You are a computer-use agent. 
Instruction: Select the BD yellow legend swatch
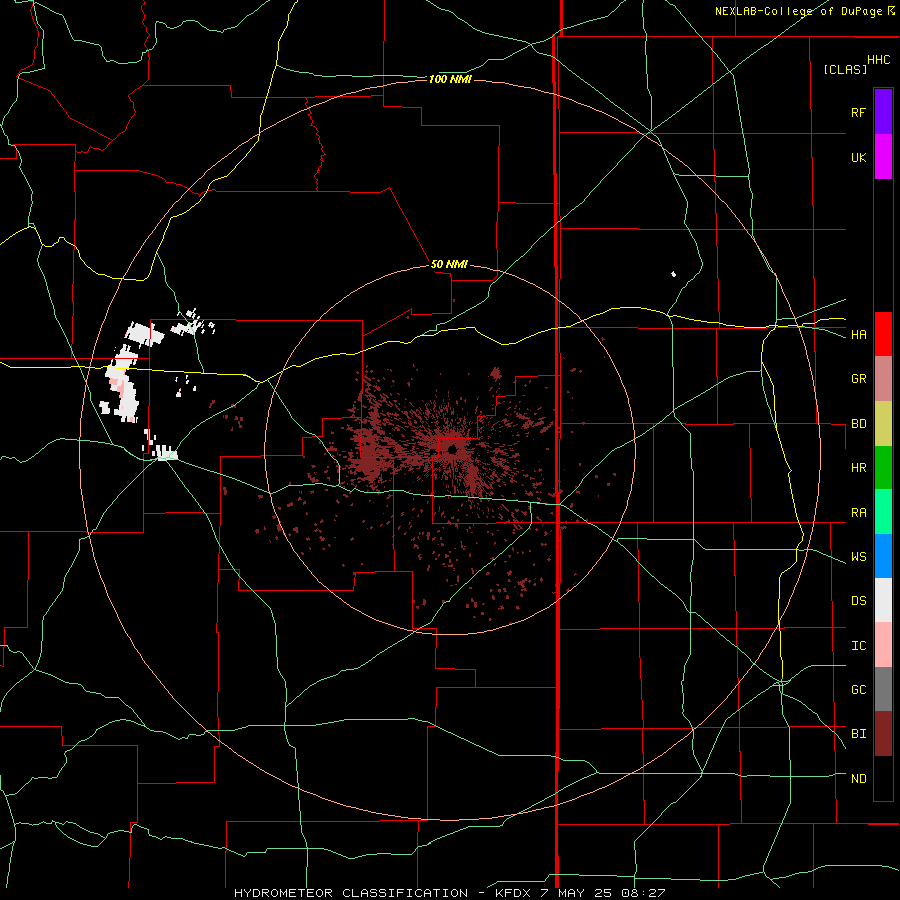[x=883, y=424]
